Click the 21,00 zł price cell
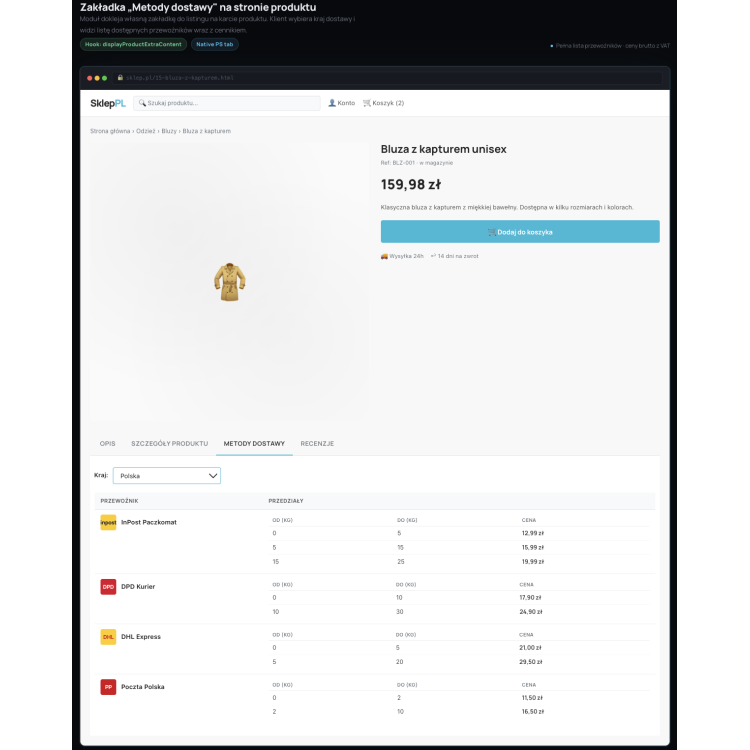This screenshot has width=750, height=750. (530, 648)
